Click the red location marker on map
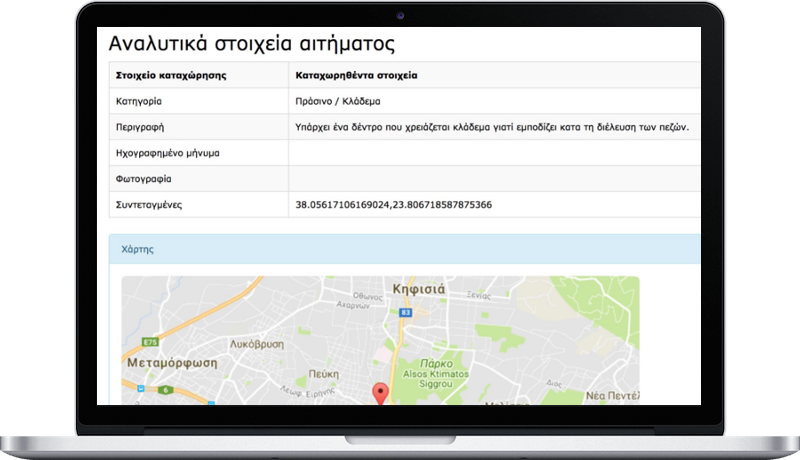The width and height of the screenshot is (800, 460). (379, 393)
